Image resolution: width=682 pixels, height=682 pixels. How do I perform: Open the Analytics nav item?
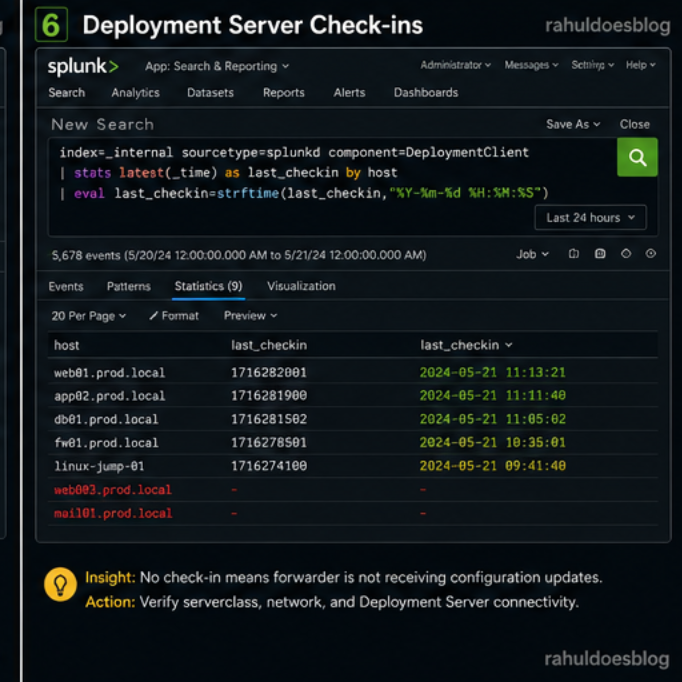click(x=135, y=93)
